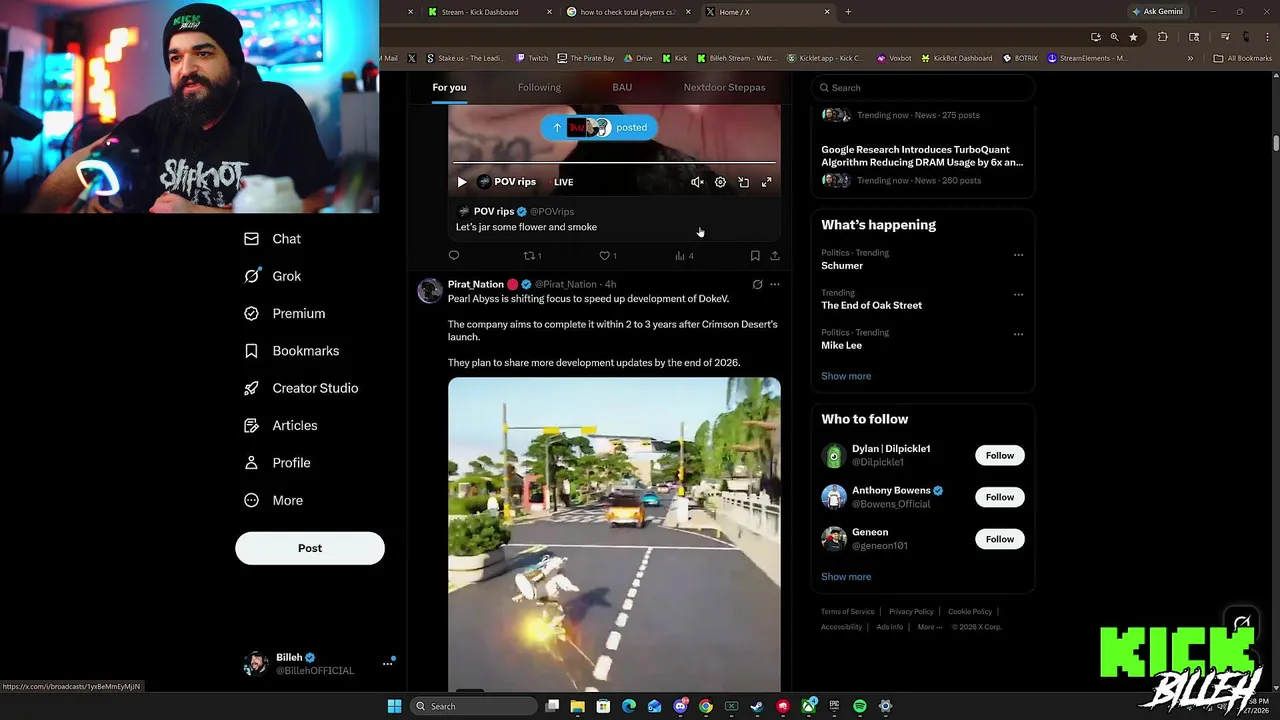Image resolution: width=1280 pixels, height=720 pixels.
Task: Open the All Bookmarks folder
Action: coord(1242,58)
